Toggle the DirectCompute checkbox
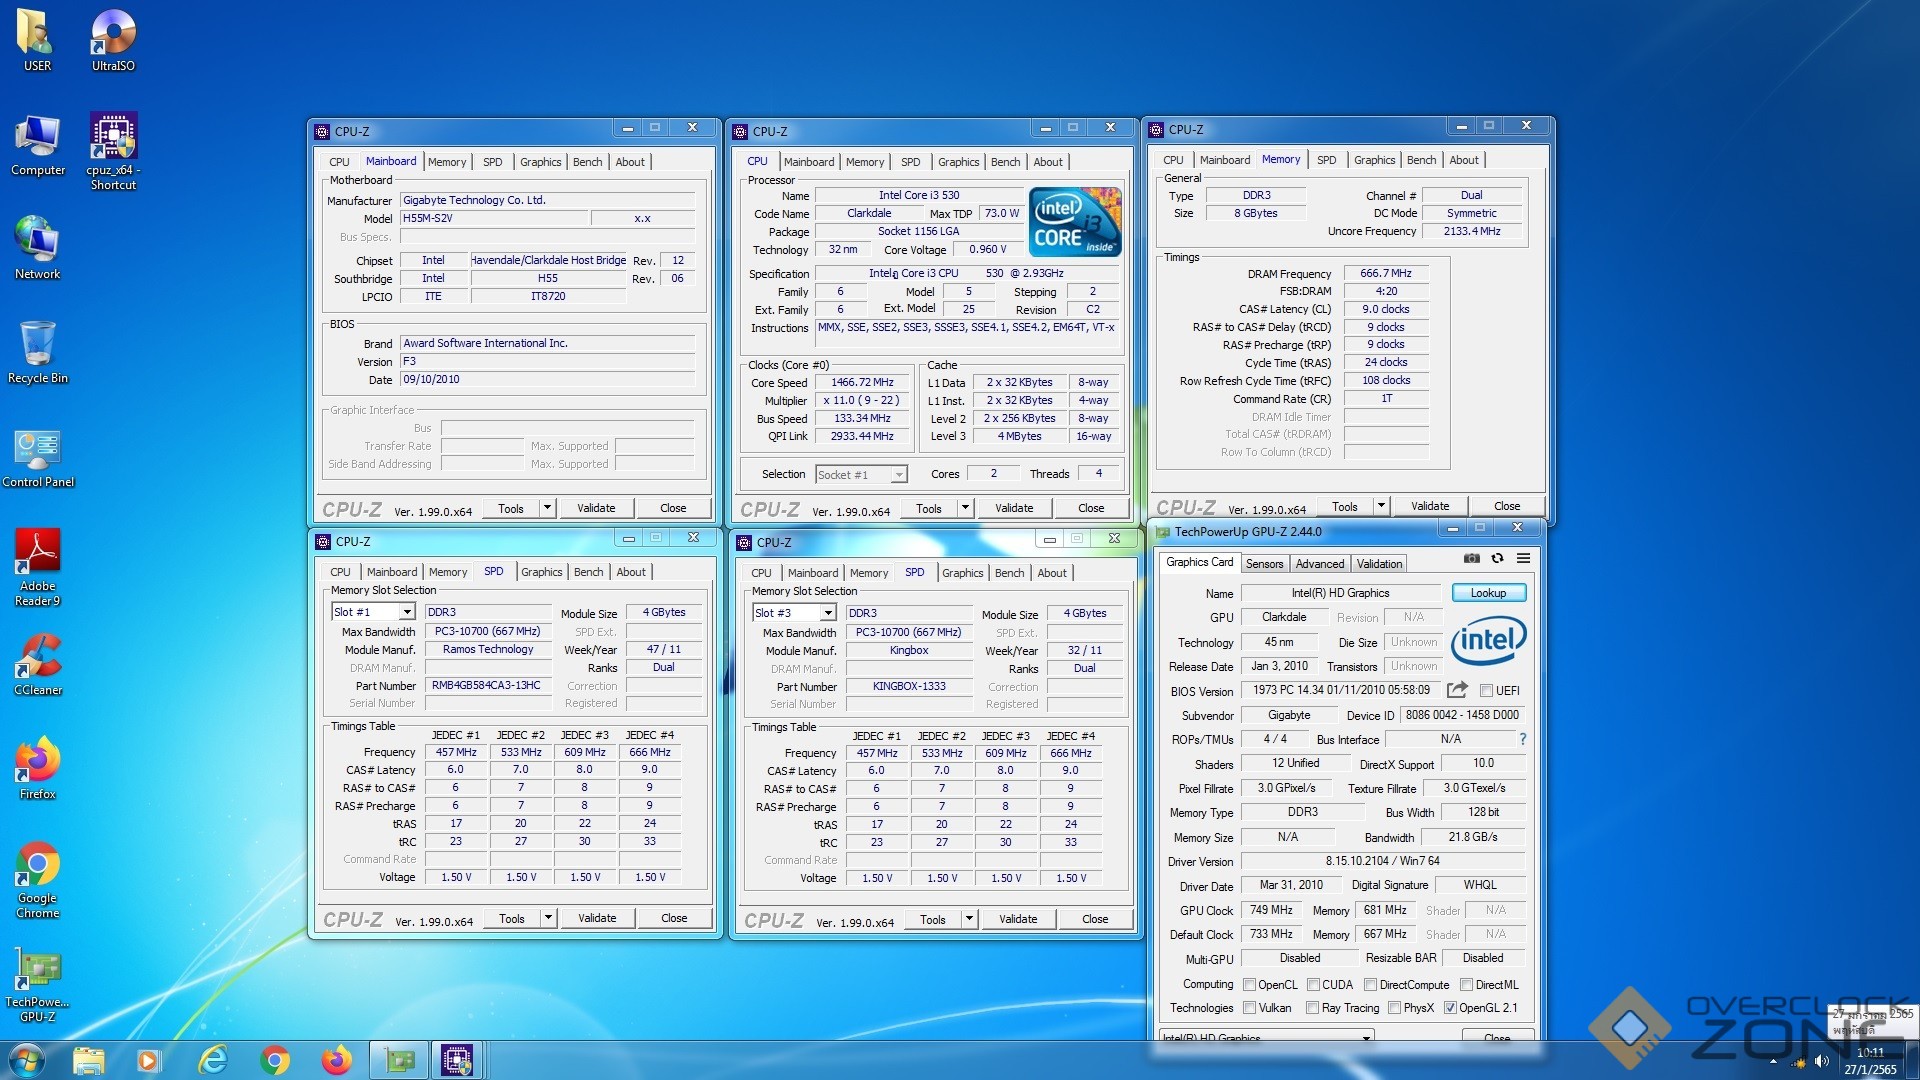The height and width of the screenshot is (1080, 1920). [x=1370, y=985]
